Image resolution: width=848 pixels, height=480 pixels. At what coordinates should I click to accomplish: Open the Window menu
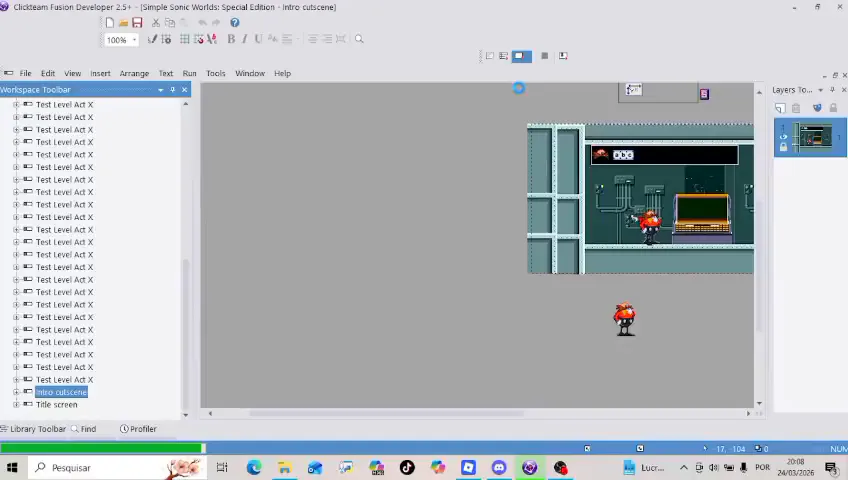click(x=250, y=74)
